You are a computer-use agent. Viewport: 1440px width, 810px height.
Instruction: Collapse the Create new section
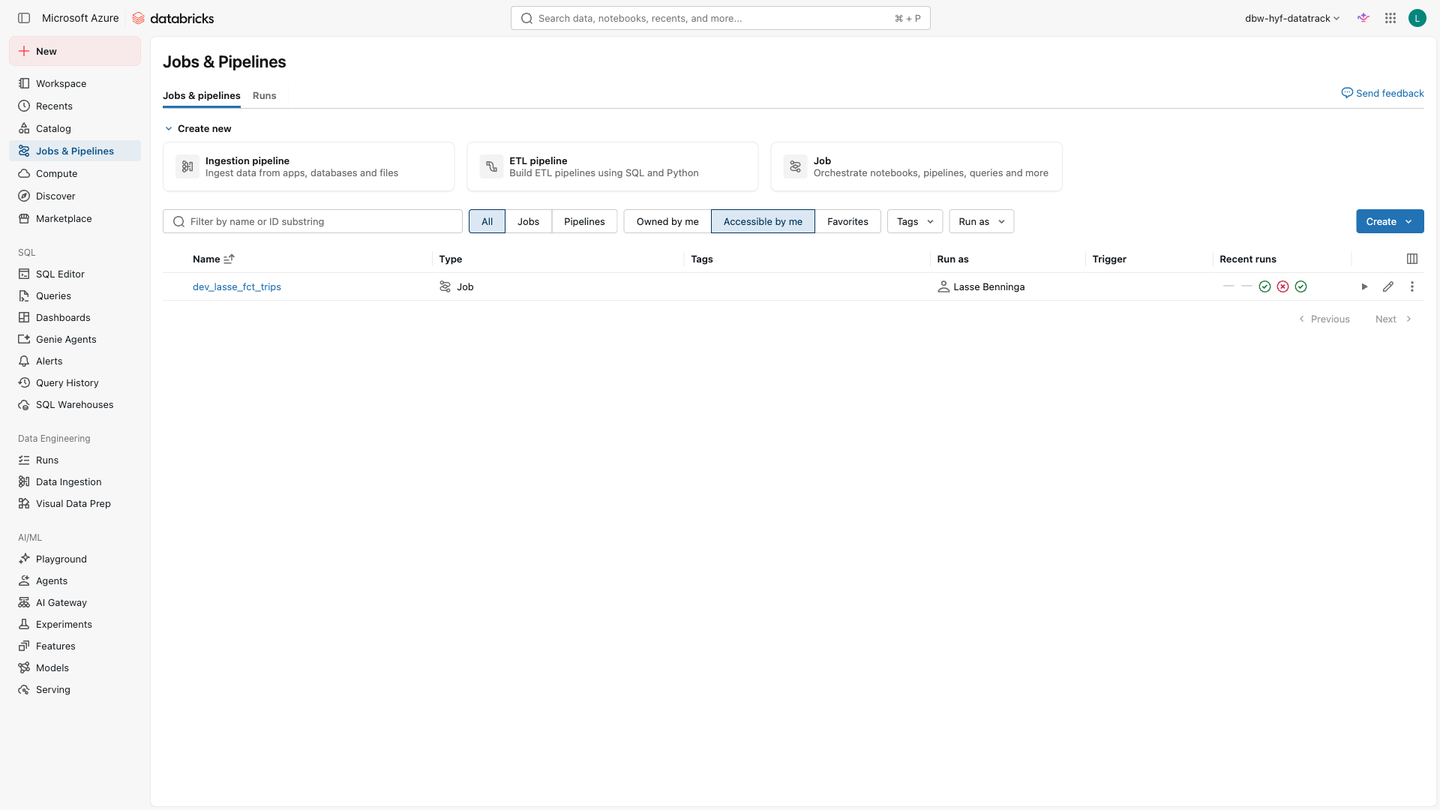[169, 129]
